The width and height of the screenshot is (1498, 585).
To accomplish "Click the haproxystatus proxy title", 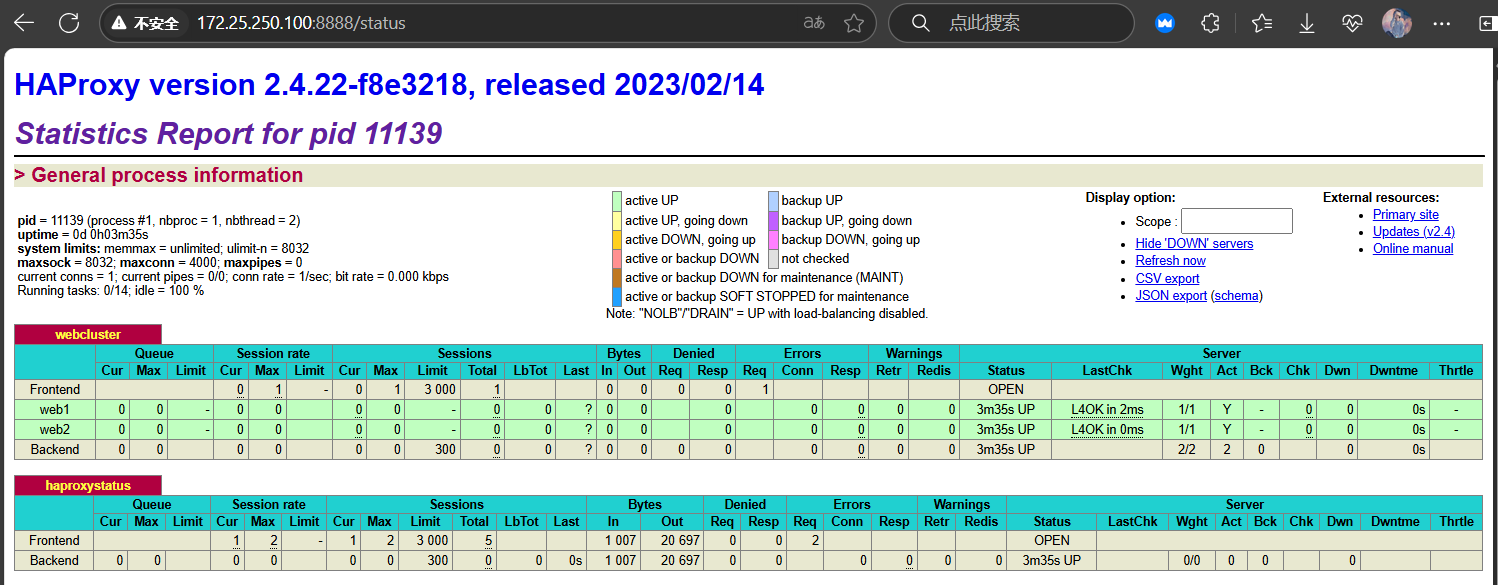I will click(88, 486).
